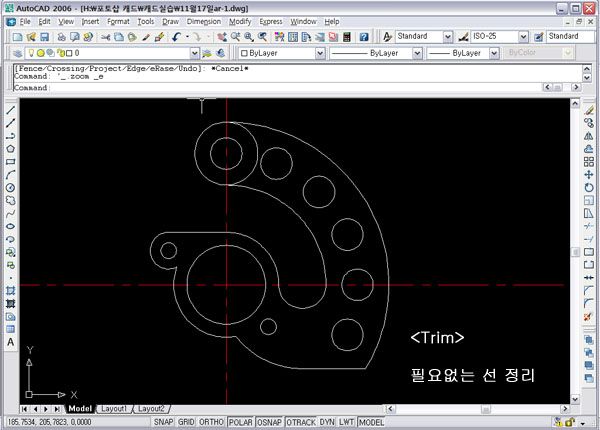
Task: Click the Zoom Realtime magnifier icon
Action: point(235,37)
